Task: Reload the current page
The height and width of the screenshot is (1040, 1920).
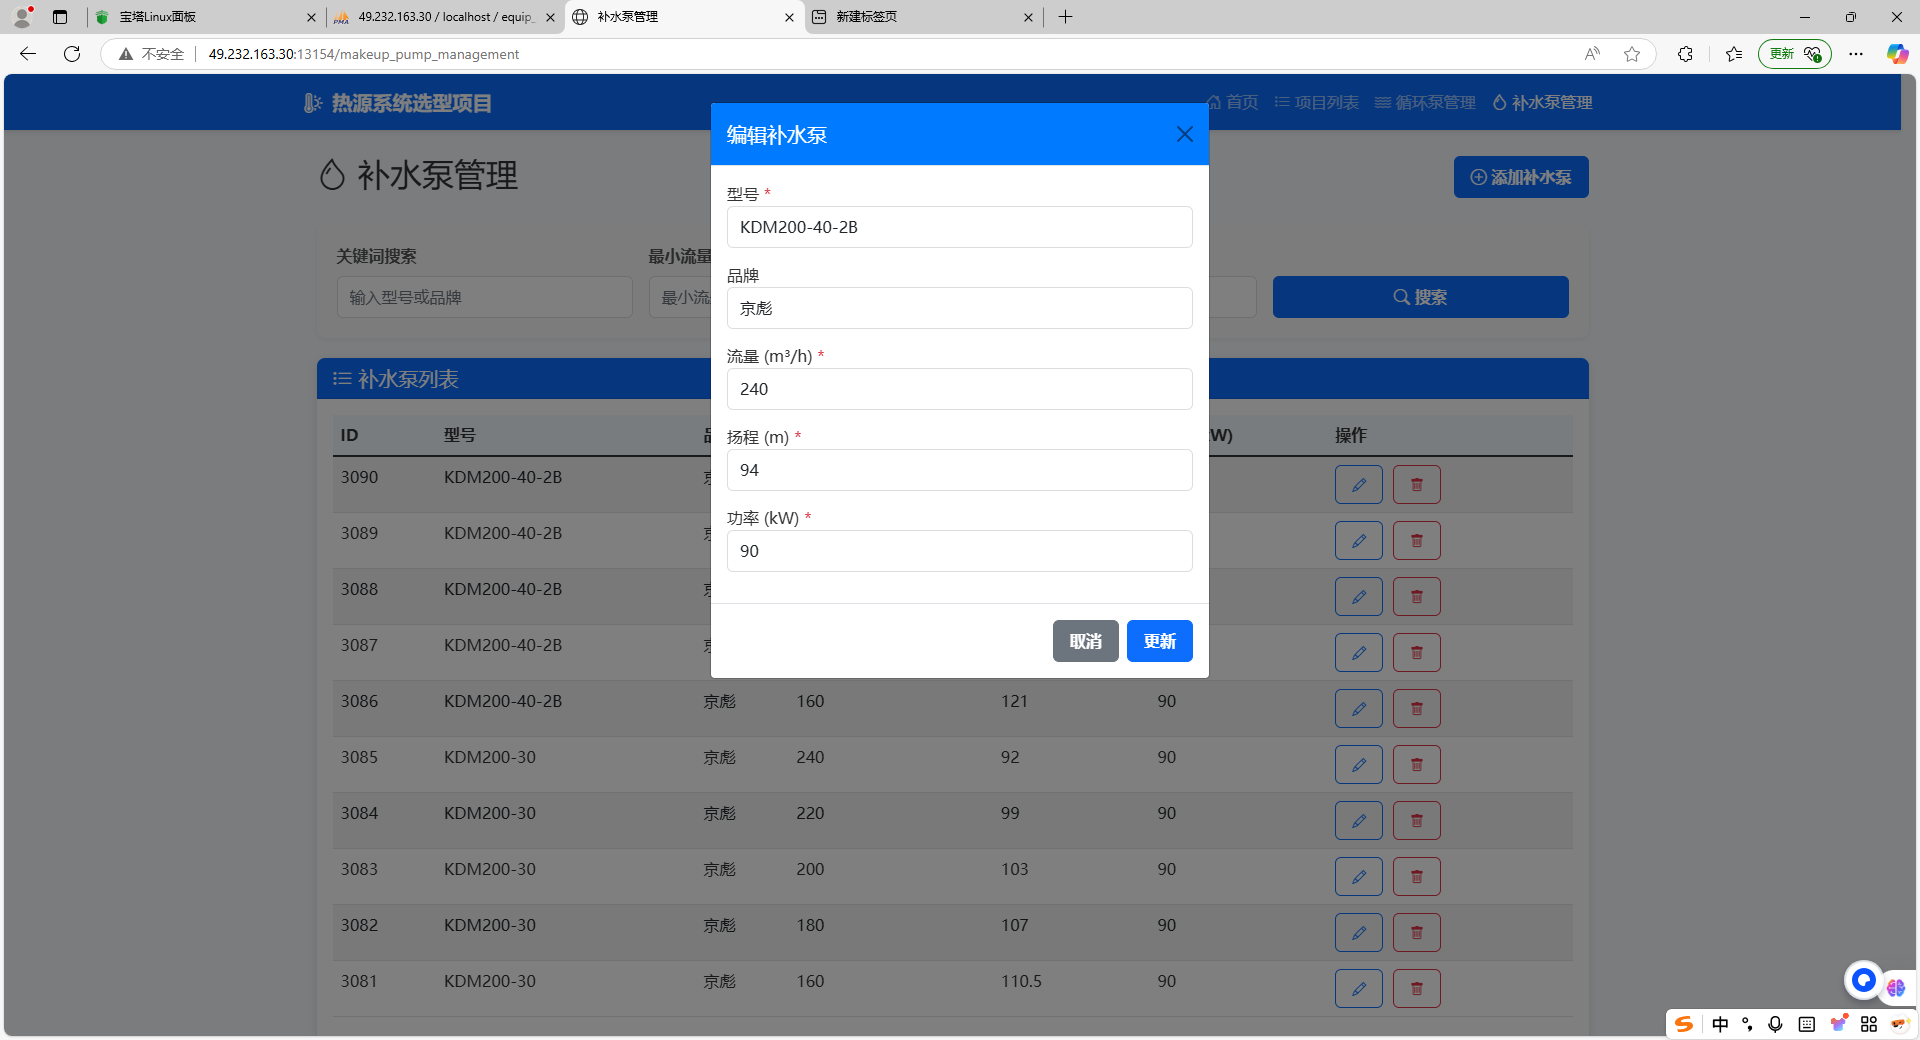Action: point(72,54)
